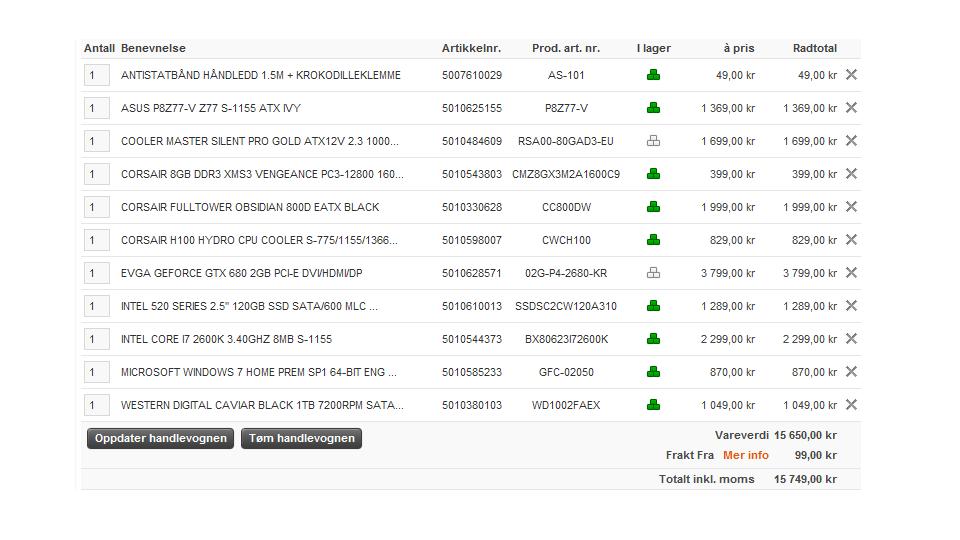The height and width of the screenshot is (540, 960).
Task: Click the Tøm handlevognen button
Action: click(301, 438)
